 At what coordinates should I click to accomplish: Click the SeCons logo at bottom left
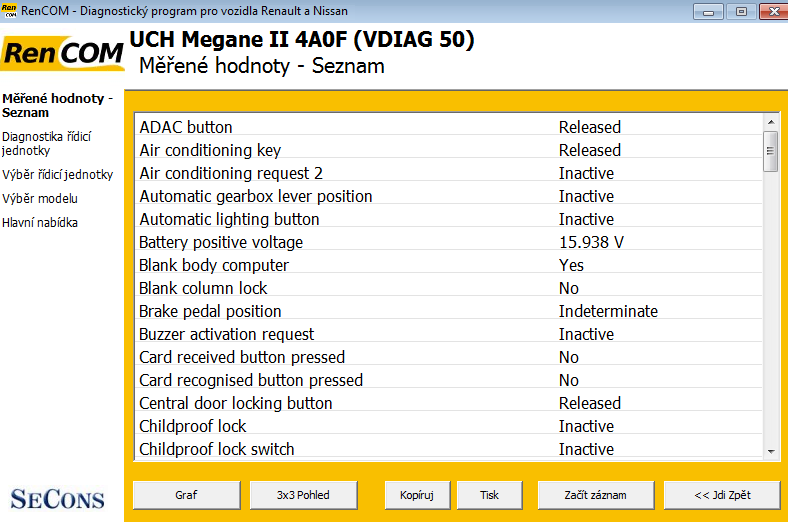tap(58, 497)
